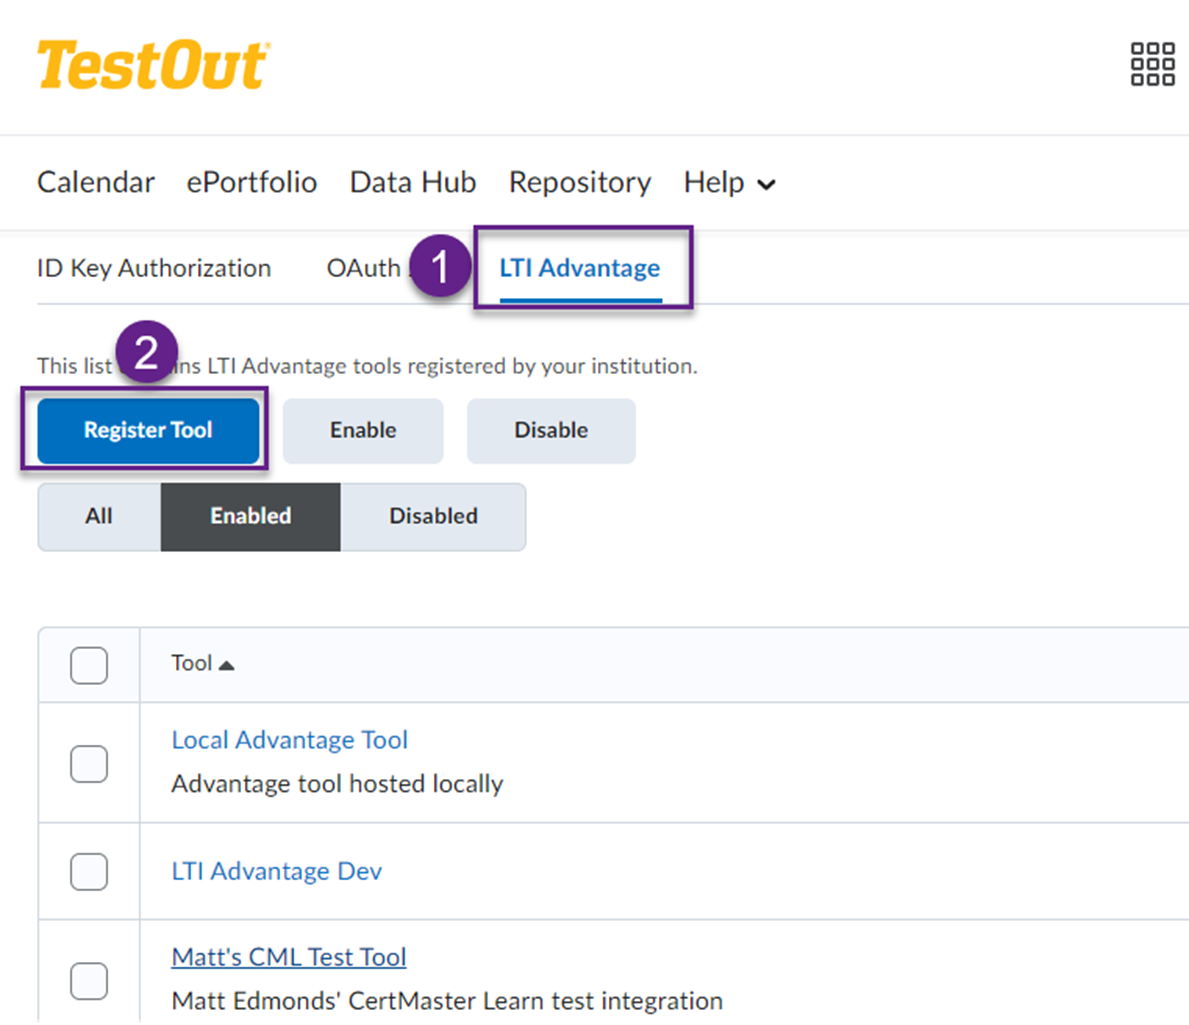Go to Data Hub
Image resolution: width=1189 pixels, height=1025 pixels.
point(413,183)
